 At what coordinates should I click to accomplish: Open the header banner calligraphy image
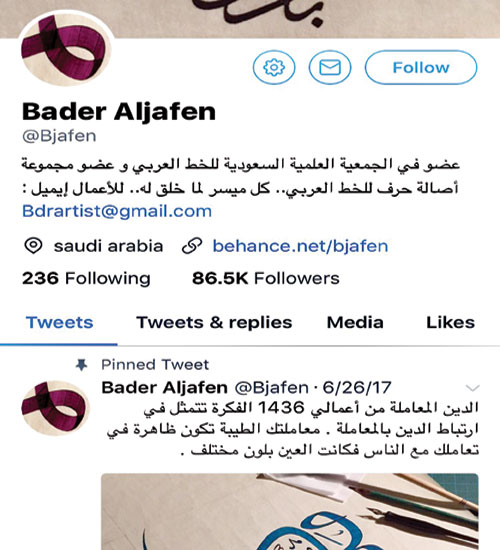coord(250,19)
